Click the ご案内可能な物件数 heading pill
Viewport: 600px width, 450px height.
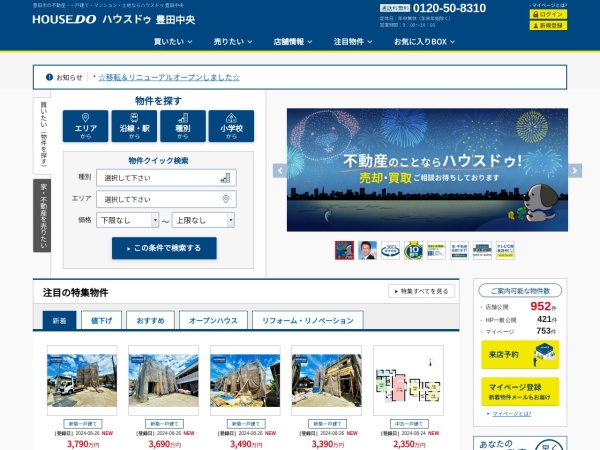(520, 291)
